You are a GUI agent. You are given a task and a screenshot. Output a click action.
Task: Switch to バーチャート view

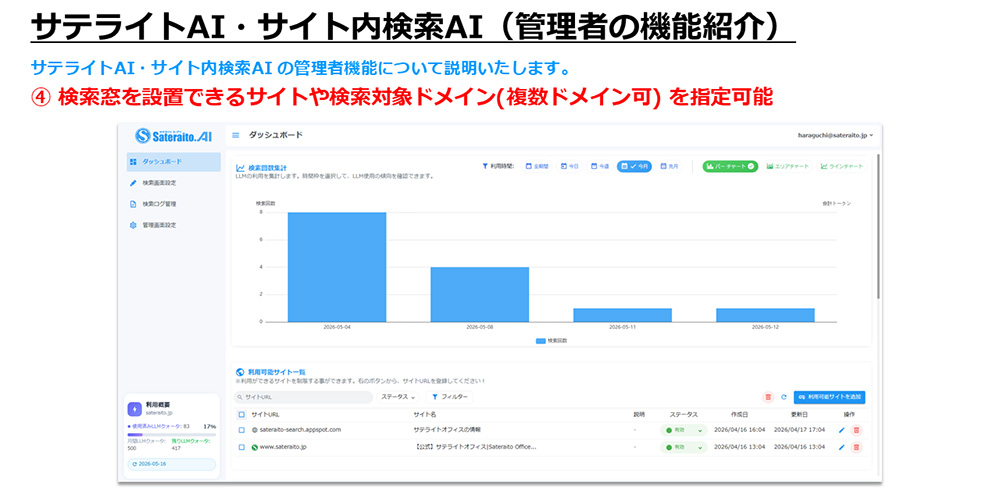(730, 166)
